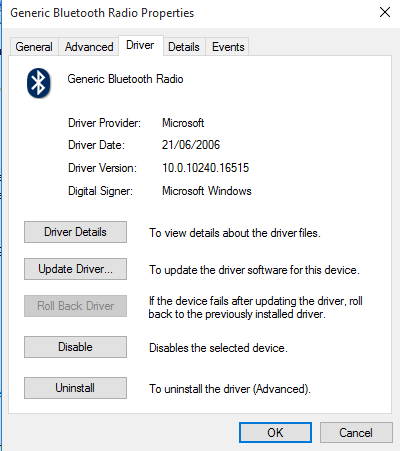Switch to the General tab
Screen dimensions: 400x451
(34, 47)
